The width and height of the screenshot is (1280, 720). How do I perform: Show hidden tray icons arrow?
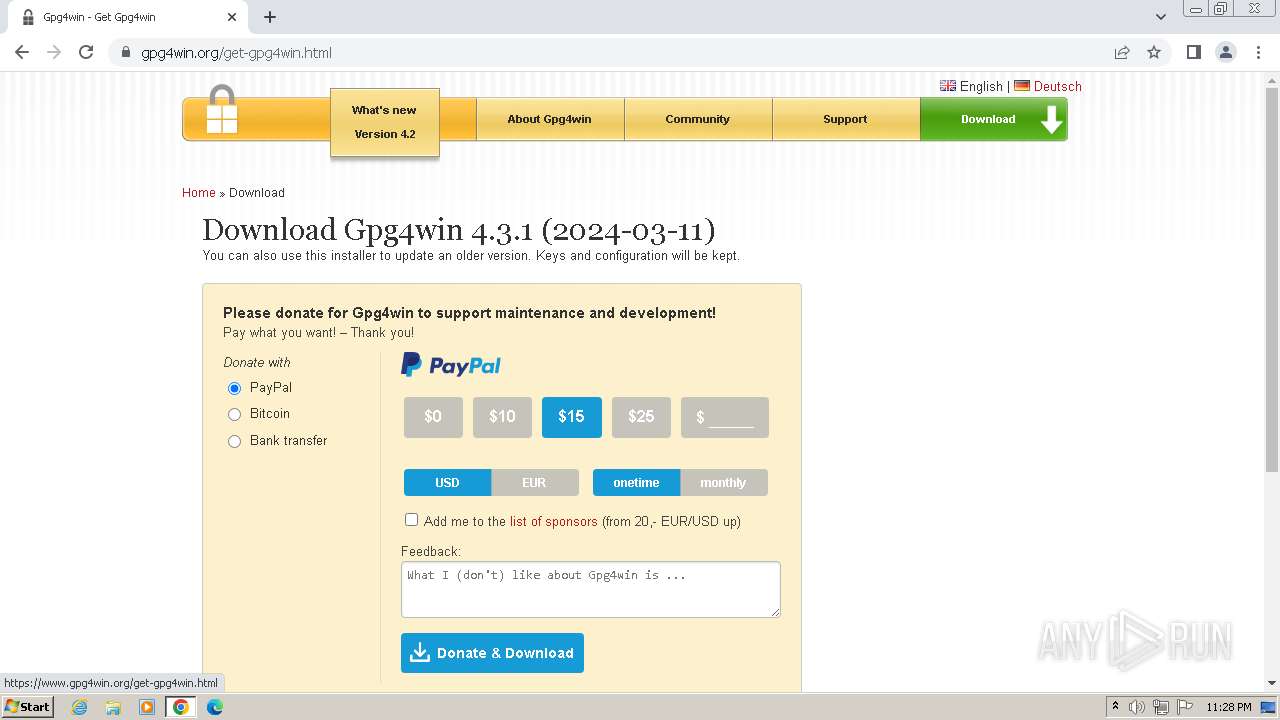(x=1115, y=707)
